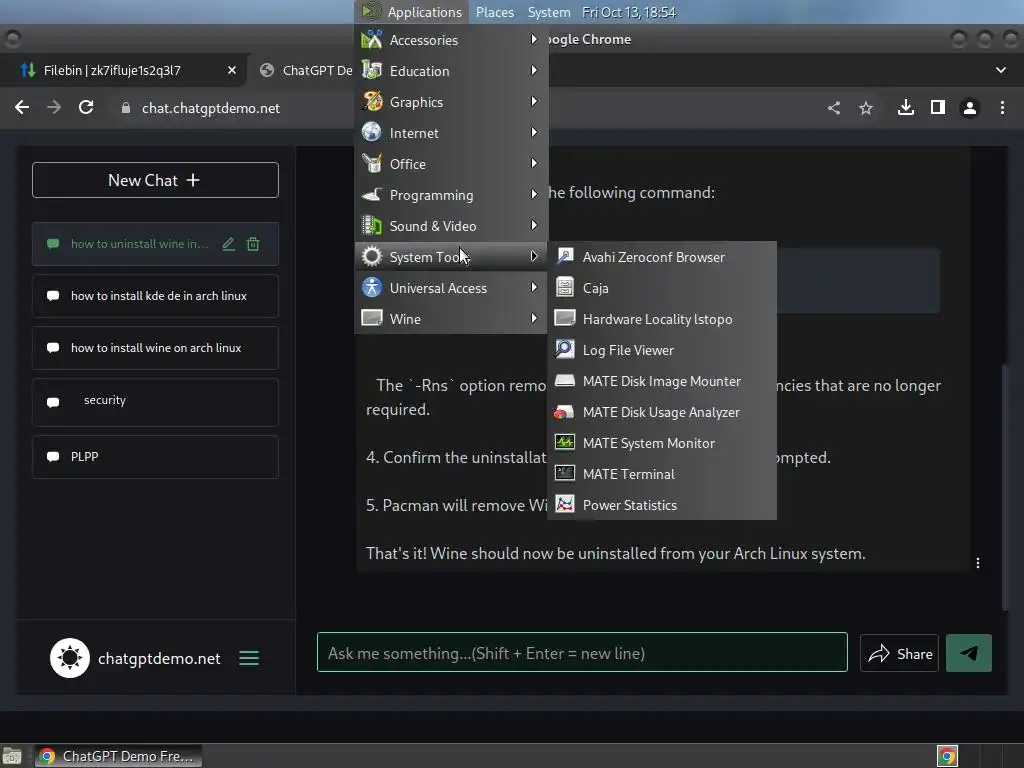This screenshot has height=768, width=1024.
Task: Click the System Tools gear icon
Action: (x=372, y=257)
